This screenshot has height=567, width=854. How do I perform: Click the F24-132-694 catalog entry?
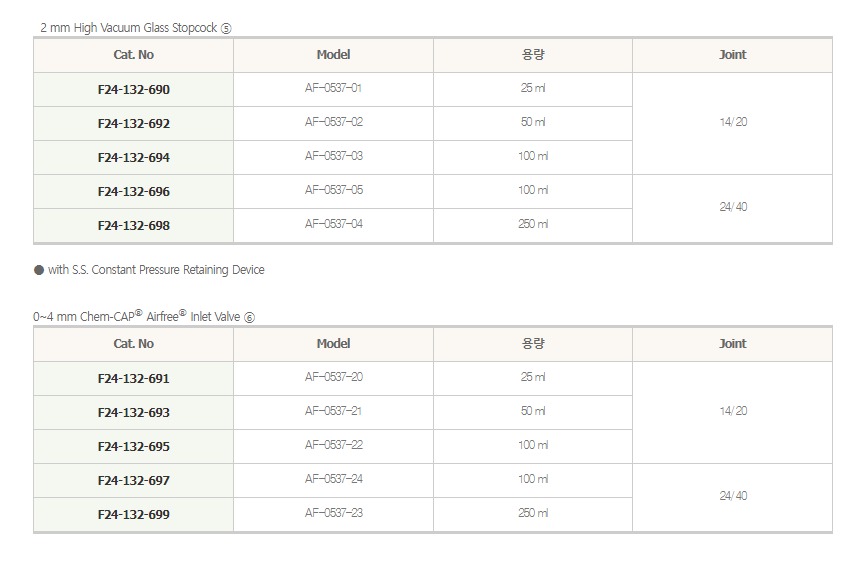click(134, 158)
